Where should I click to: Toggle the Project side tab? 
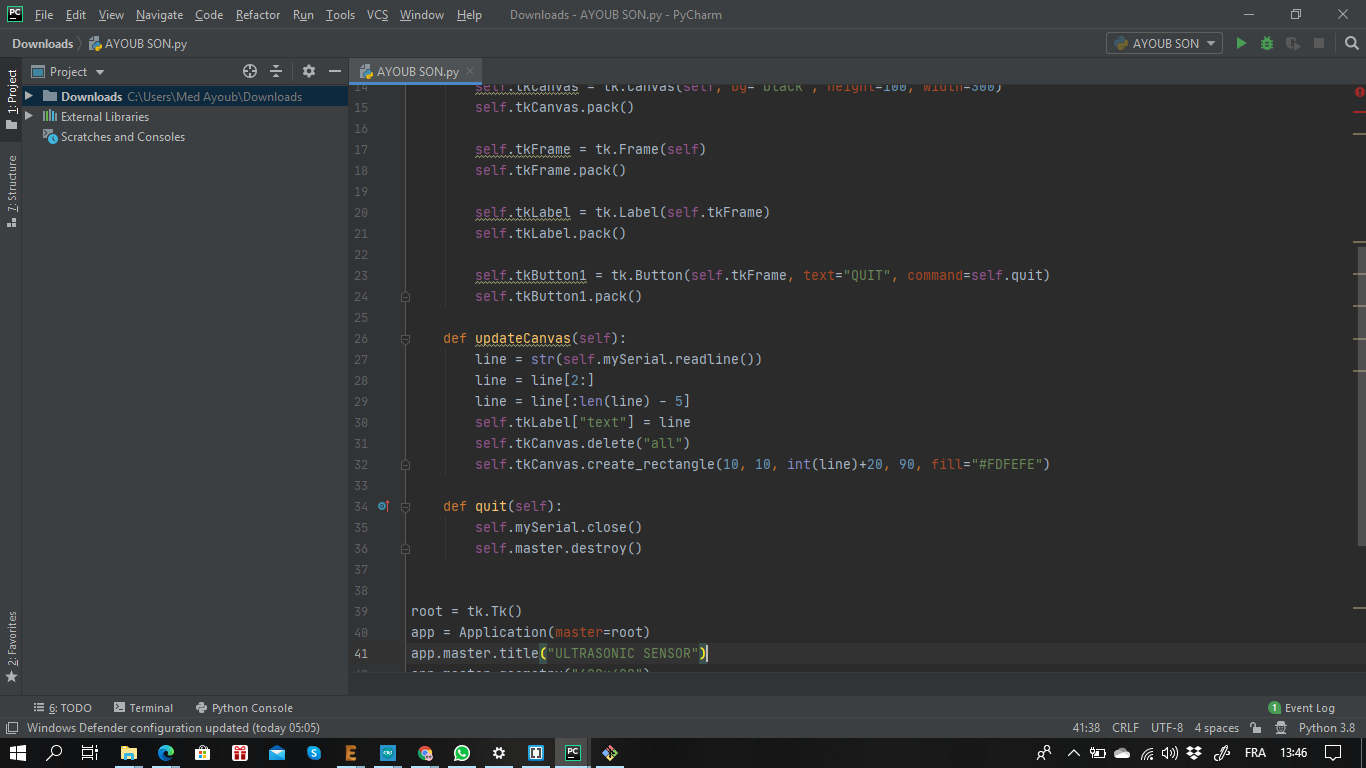(11, 100)
